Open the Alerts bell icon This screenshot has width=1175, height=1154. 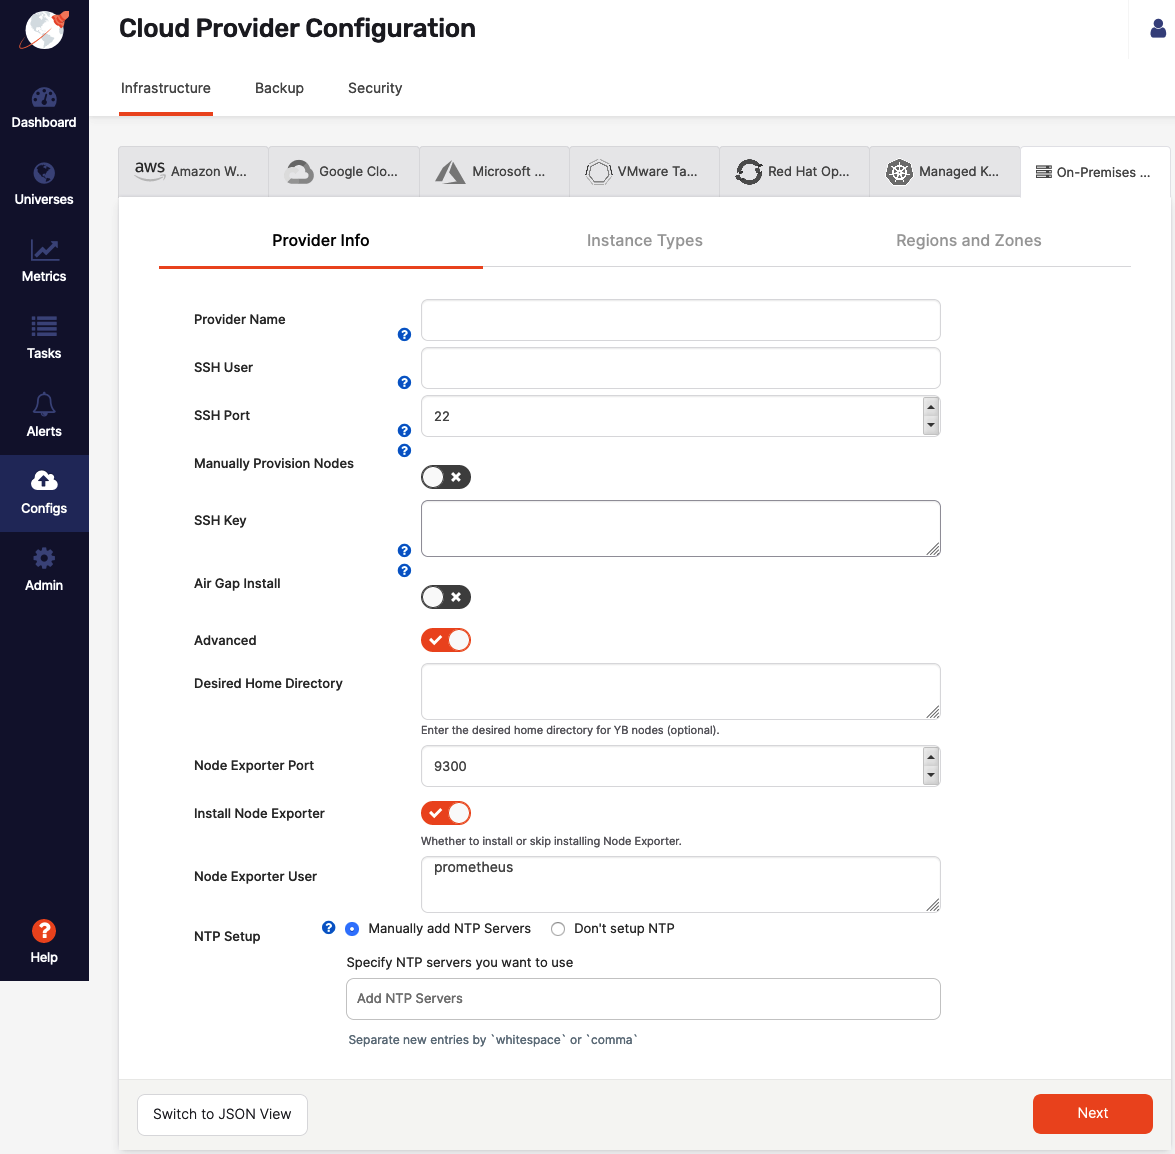tap(44, 404)
